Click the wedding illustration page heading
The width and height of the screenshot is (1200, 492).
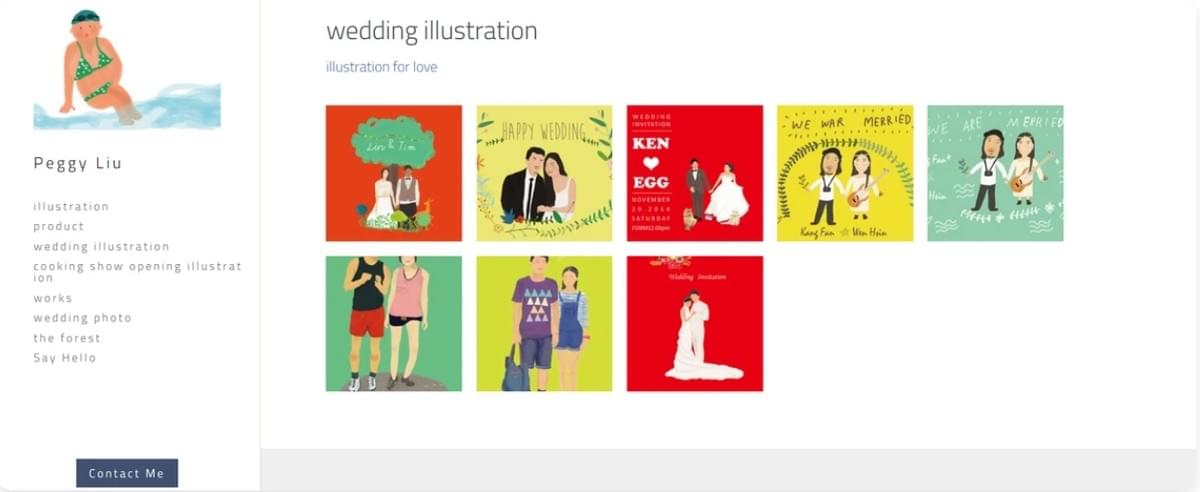[x=432, y=31]
